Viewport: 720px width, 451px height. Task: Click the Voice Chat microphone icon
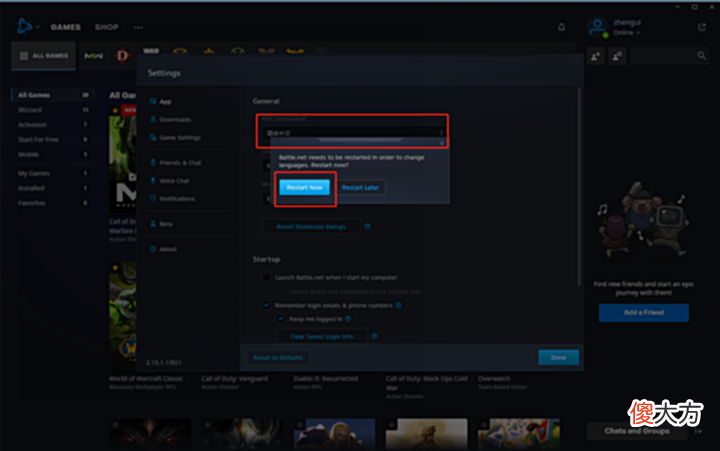point(152,180)
